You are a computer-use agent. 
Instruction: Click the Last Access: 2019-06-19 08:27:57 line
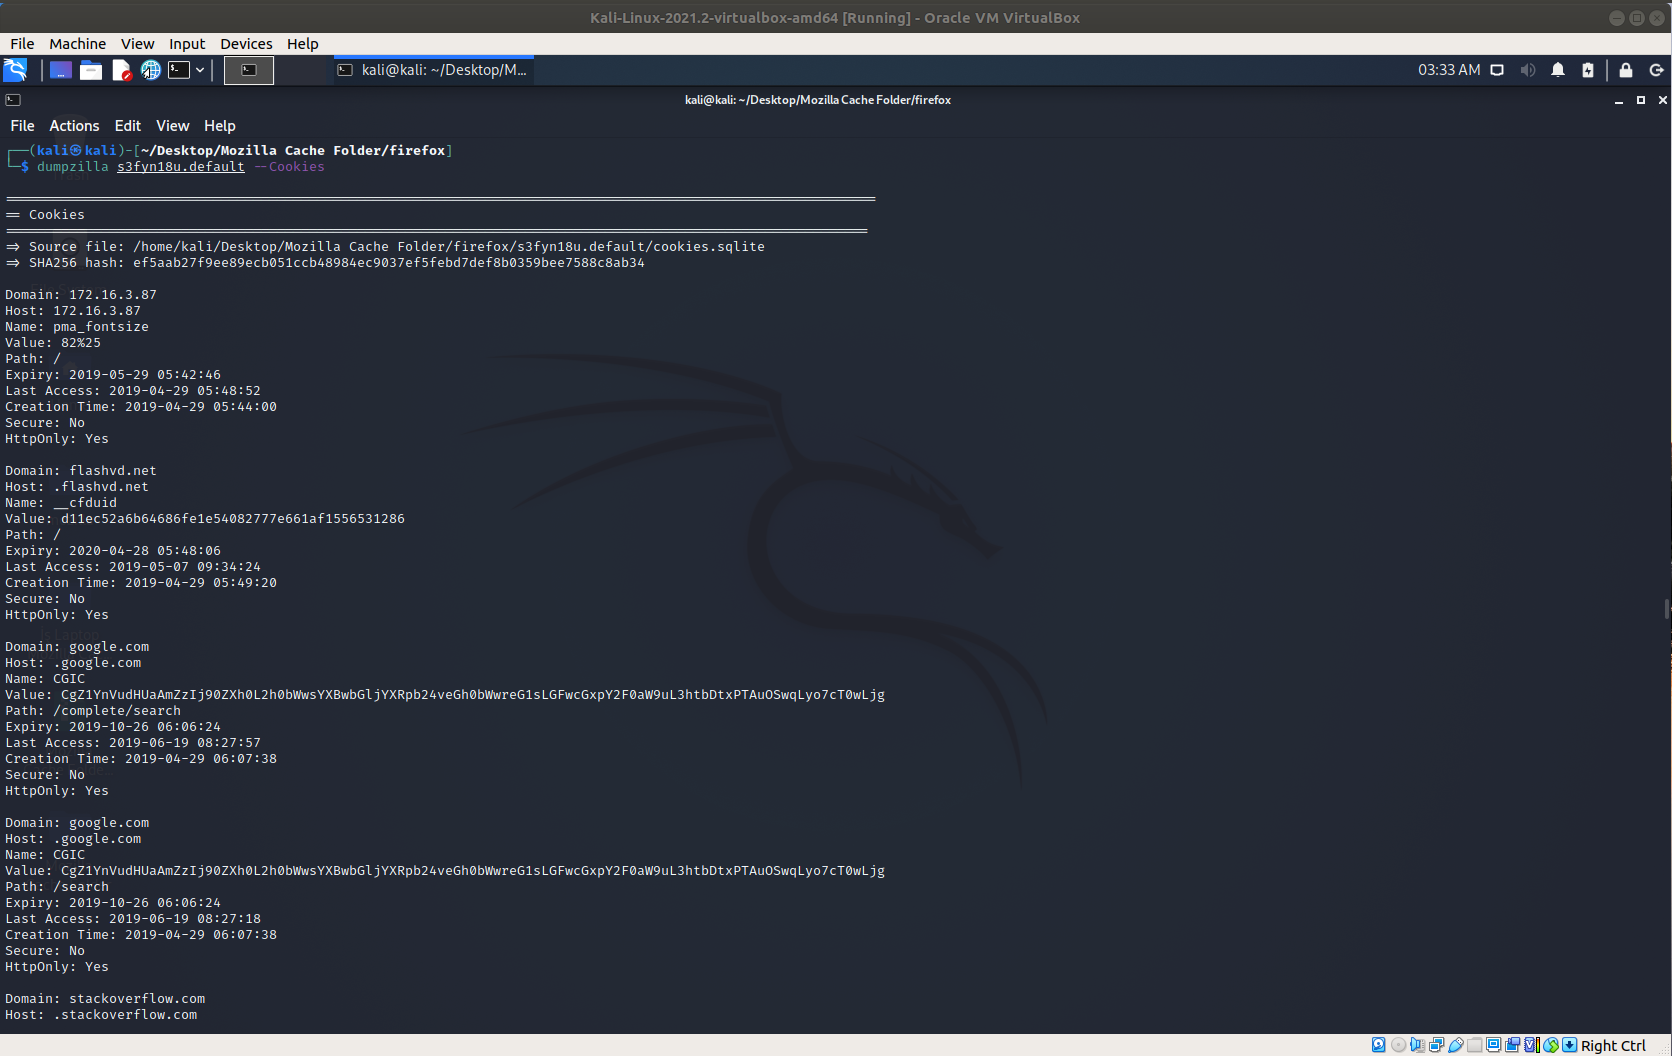[133, 743]
